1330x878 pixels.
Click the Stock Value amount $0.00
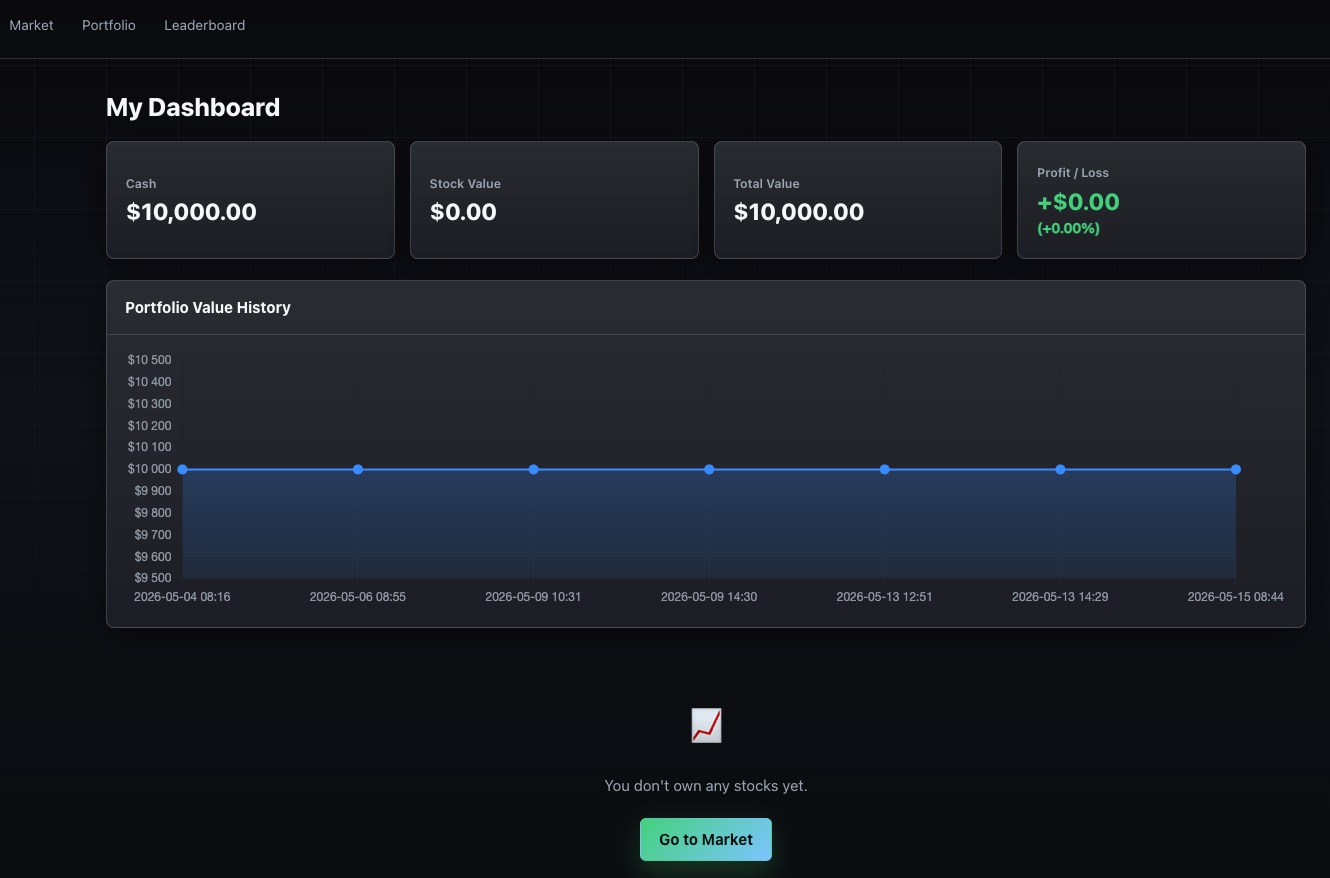[463, 212]
